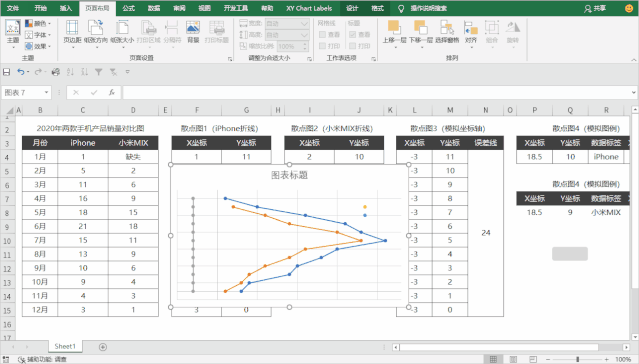The height and width of the screenshot is (364, 639).
Task: Open the 宽度 width dropdown
Action: tap(304, 24)
